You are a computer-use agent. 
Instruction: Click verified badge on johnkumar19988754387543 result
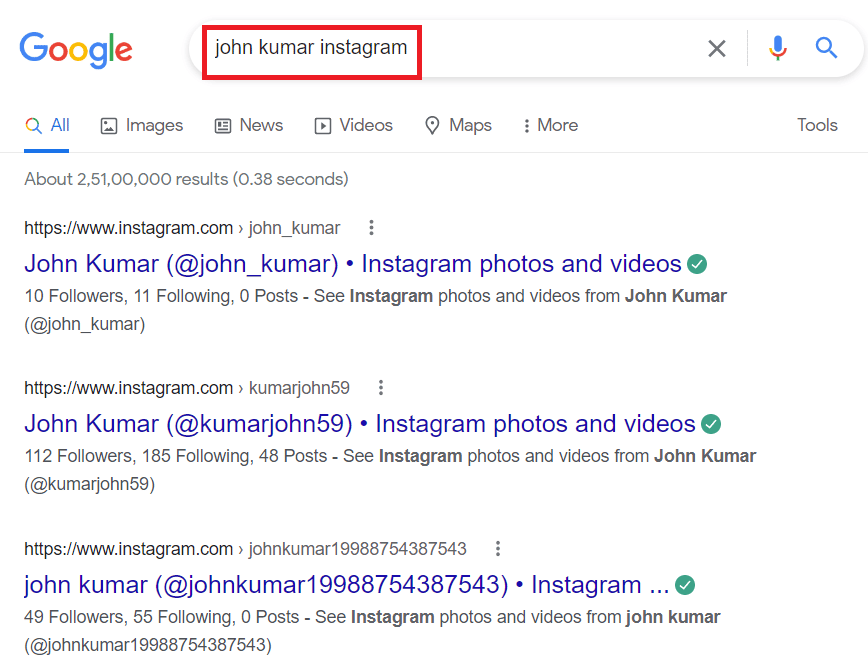[x=685, y=585]
